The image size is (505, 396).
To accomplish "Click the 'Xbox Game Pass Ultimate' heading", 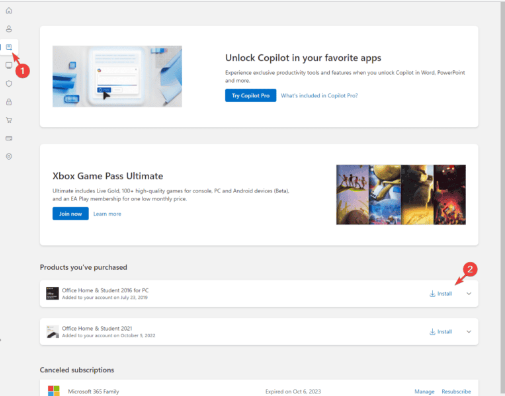I will tap(108, 176).
